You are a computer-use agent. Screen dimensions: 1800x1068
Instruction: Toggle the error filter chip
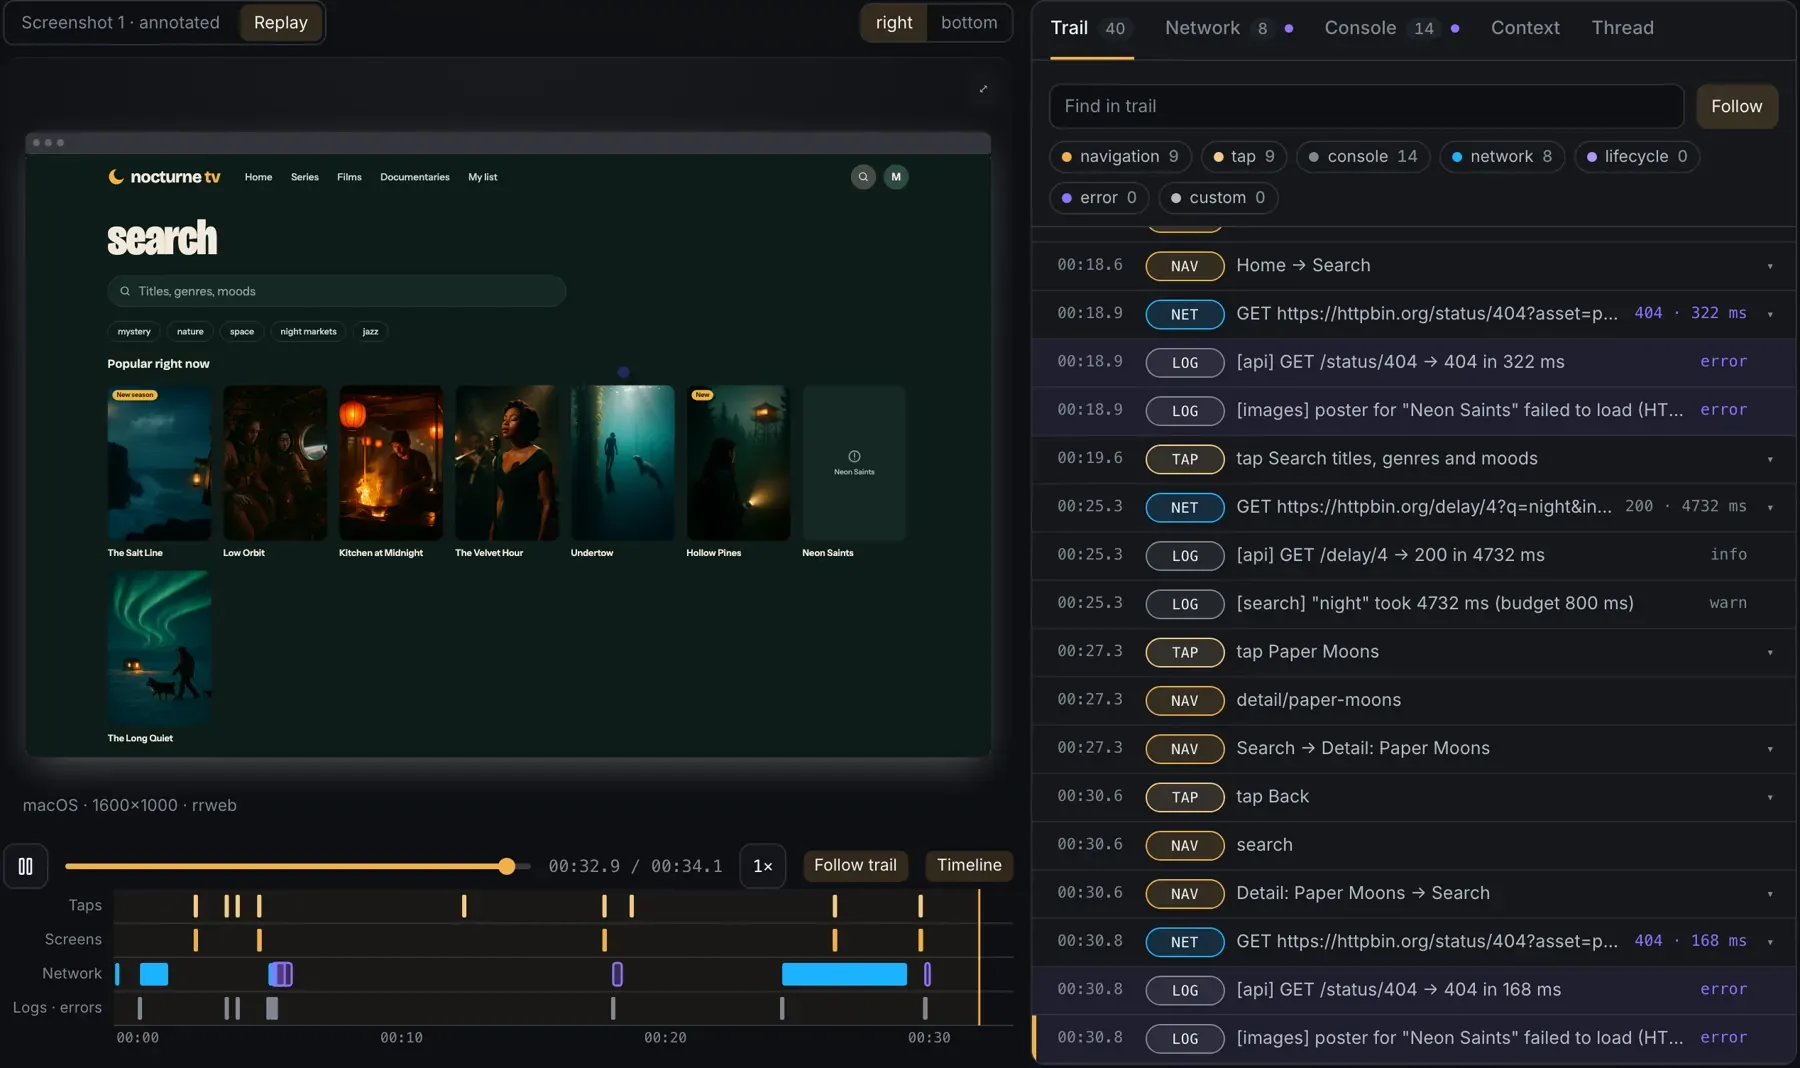click(1099, 198)
